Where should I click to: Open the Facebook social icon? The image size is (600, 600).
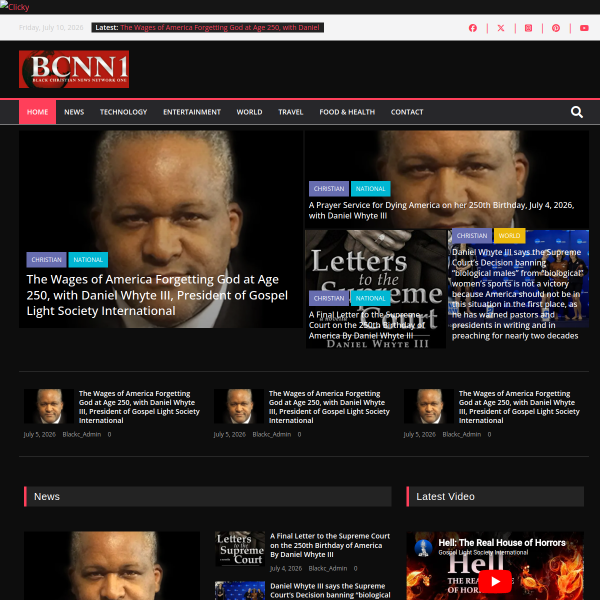click(473, 28)
